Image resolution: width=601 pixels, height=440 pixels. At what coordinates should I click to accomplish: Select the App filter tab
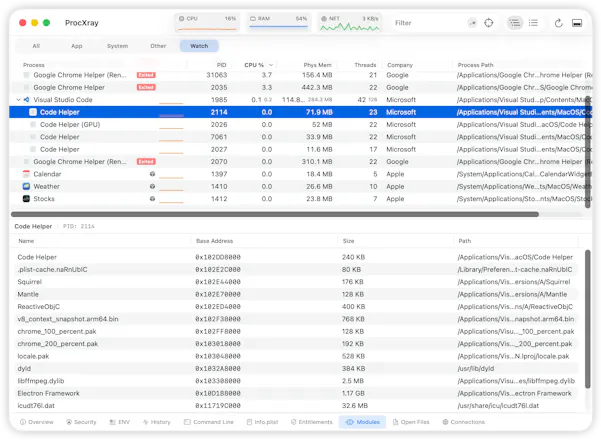[77, 46]
